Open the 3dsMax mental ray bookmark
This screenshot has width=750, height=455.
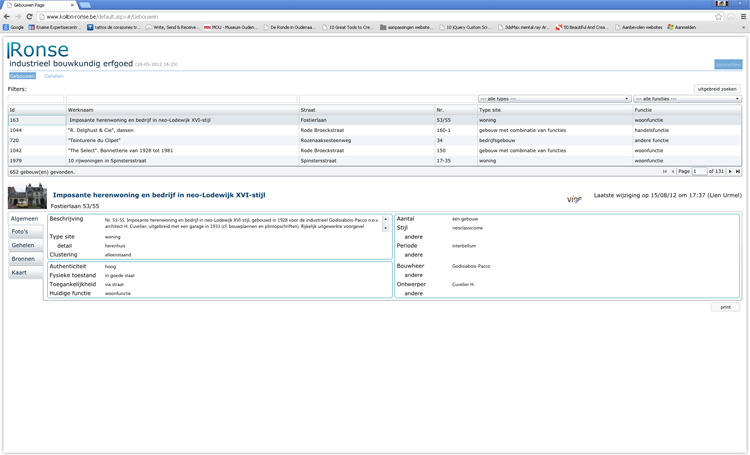524,27
